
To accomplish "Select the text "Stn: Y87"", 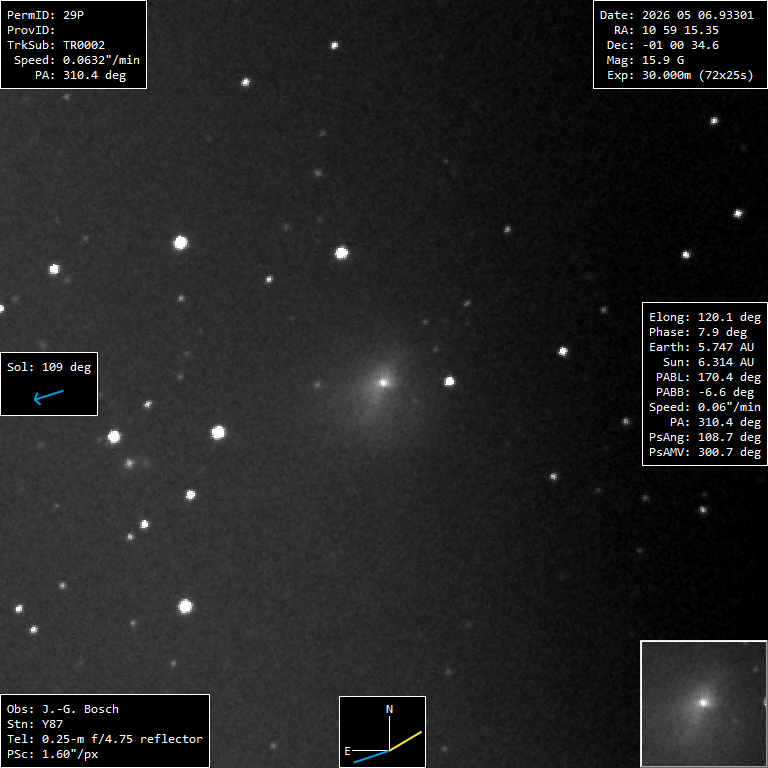I will (x=35, y=724).
